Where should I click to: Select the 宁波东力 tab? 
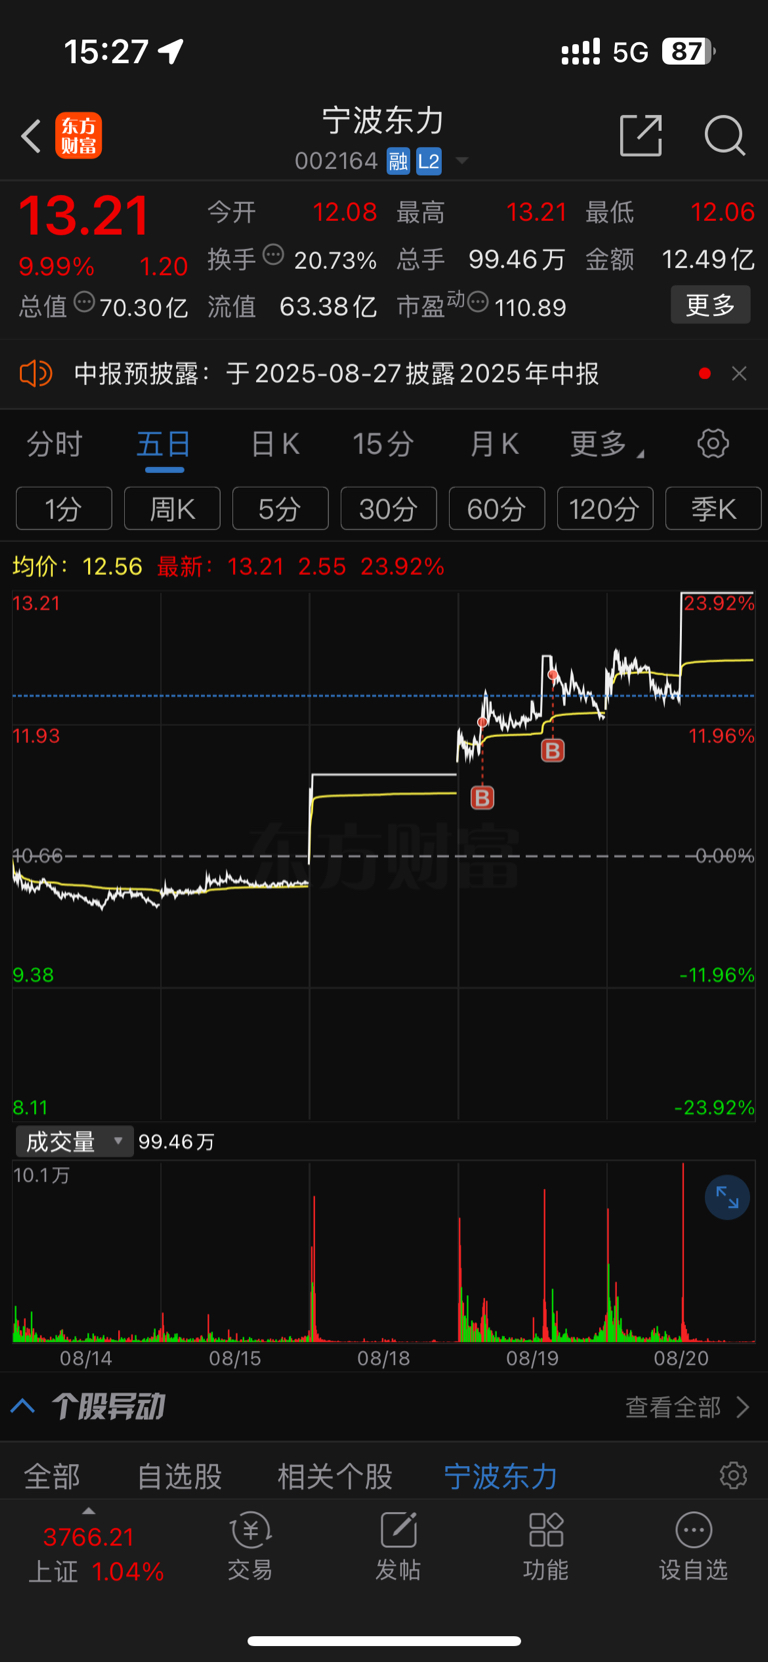[x=501, y=1476]
